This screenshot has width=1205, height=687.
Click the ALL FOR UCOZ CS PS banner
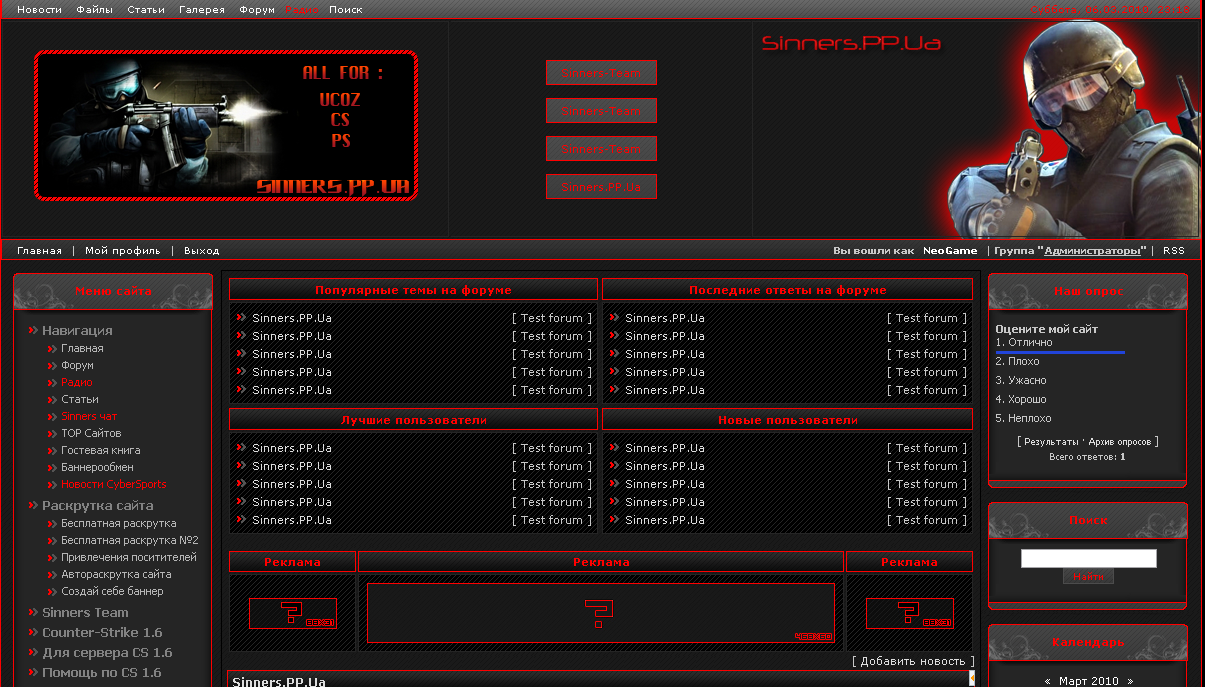click(226, 126)
